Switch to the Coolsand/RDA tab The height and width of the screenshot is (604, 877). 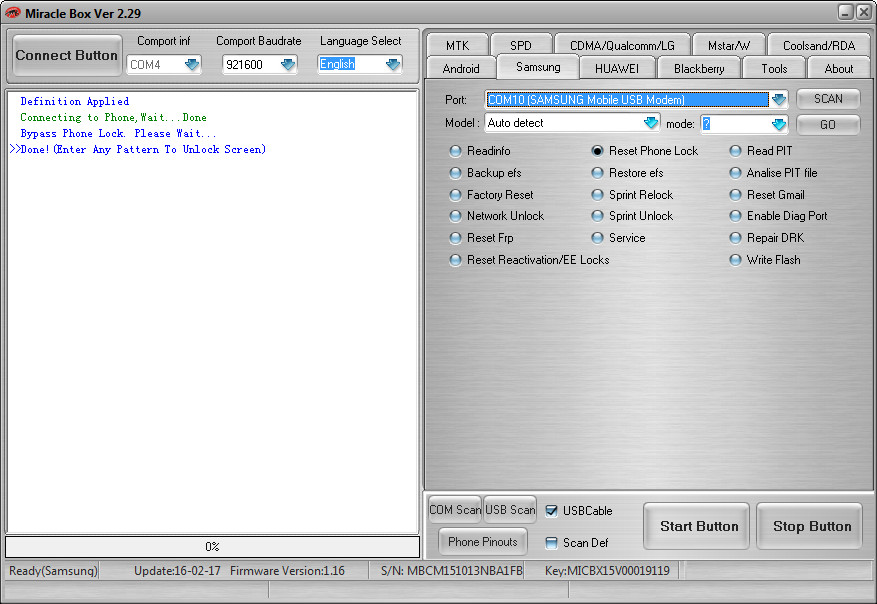coord(819,45)
